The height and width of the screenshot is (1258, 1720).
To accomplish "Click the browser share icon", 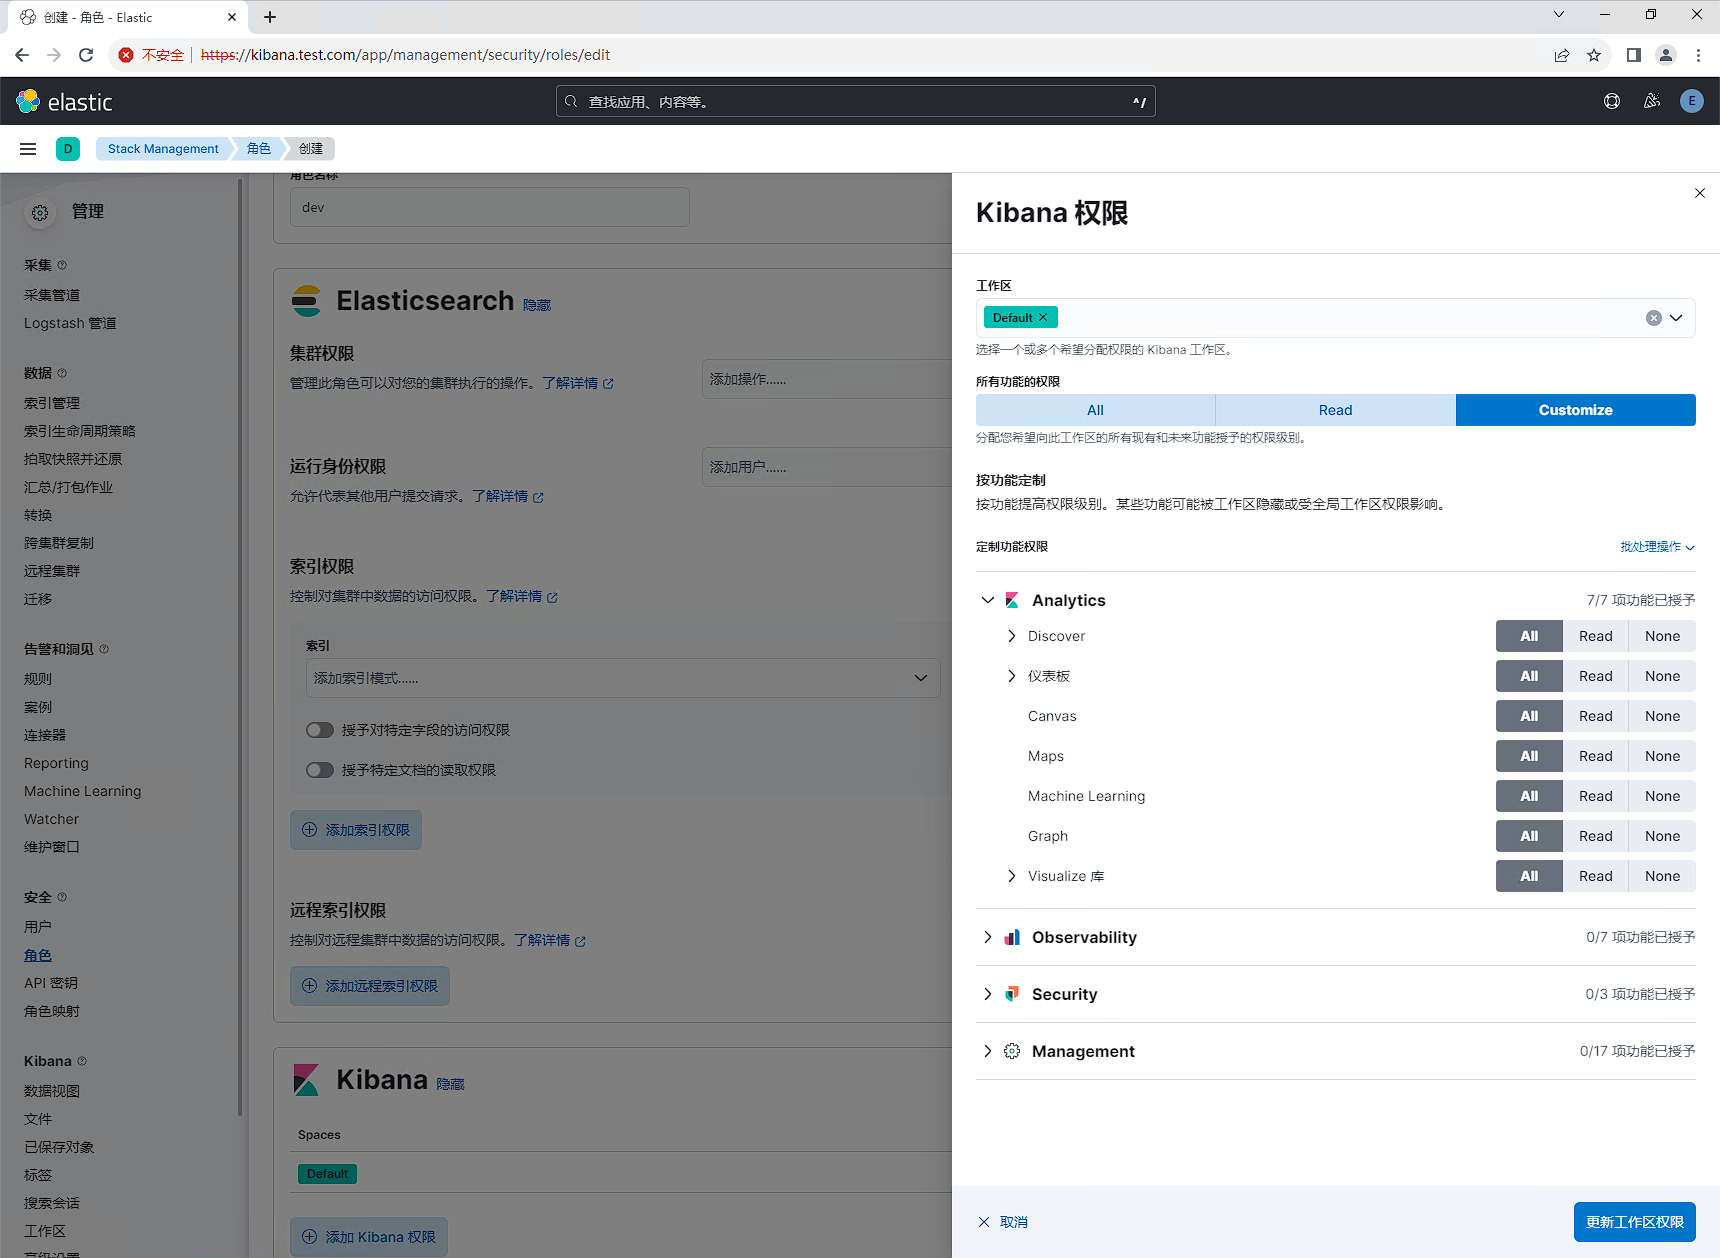I will 1562,55.
